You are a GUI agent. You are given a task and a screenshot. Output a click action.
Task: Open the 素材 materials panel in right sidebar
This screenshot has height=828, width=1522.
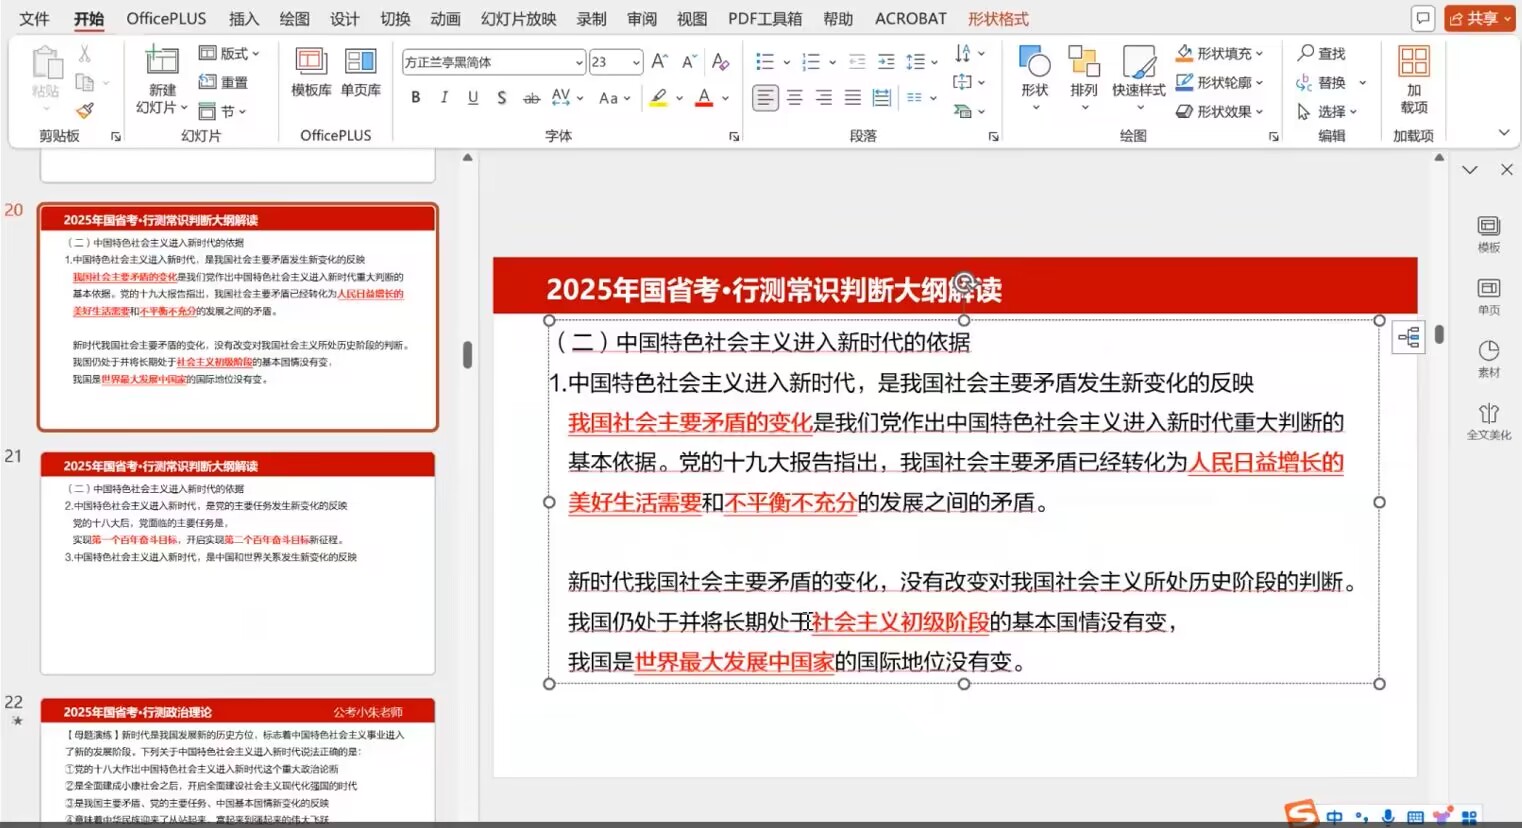click(x=1488, y=358)
